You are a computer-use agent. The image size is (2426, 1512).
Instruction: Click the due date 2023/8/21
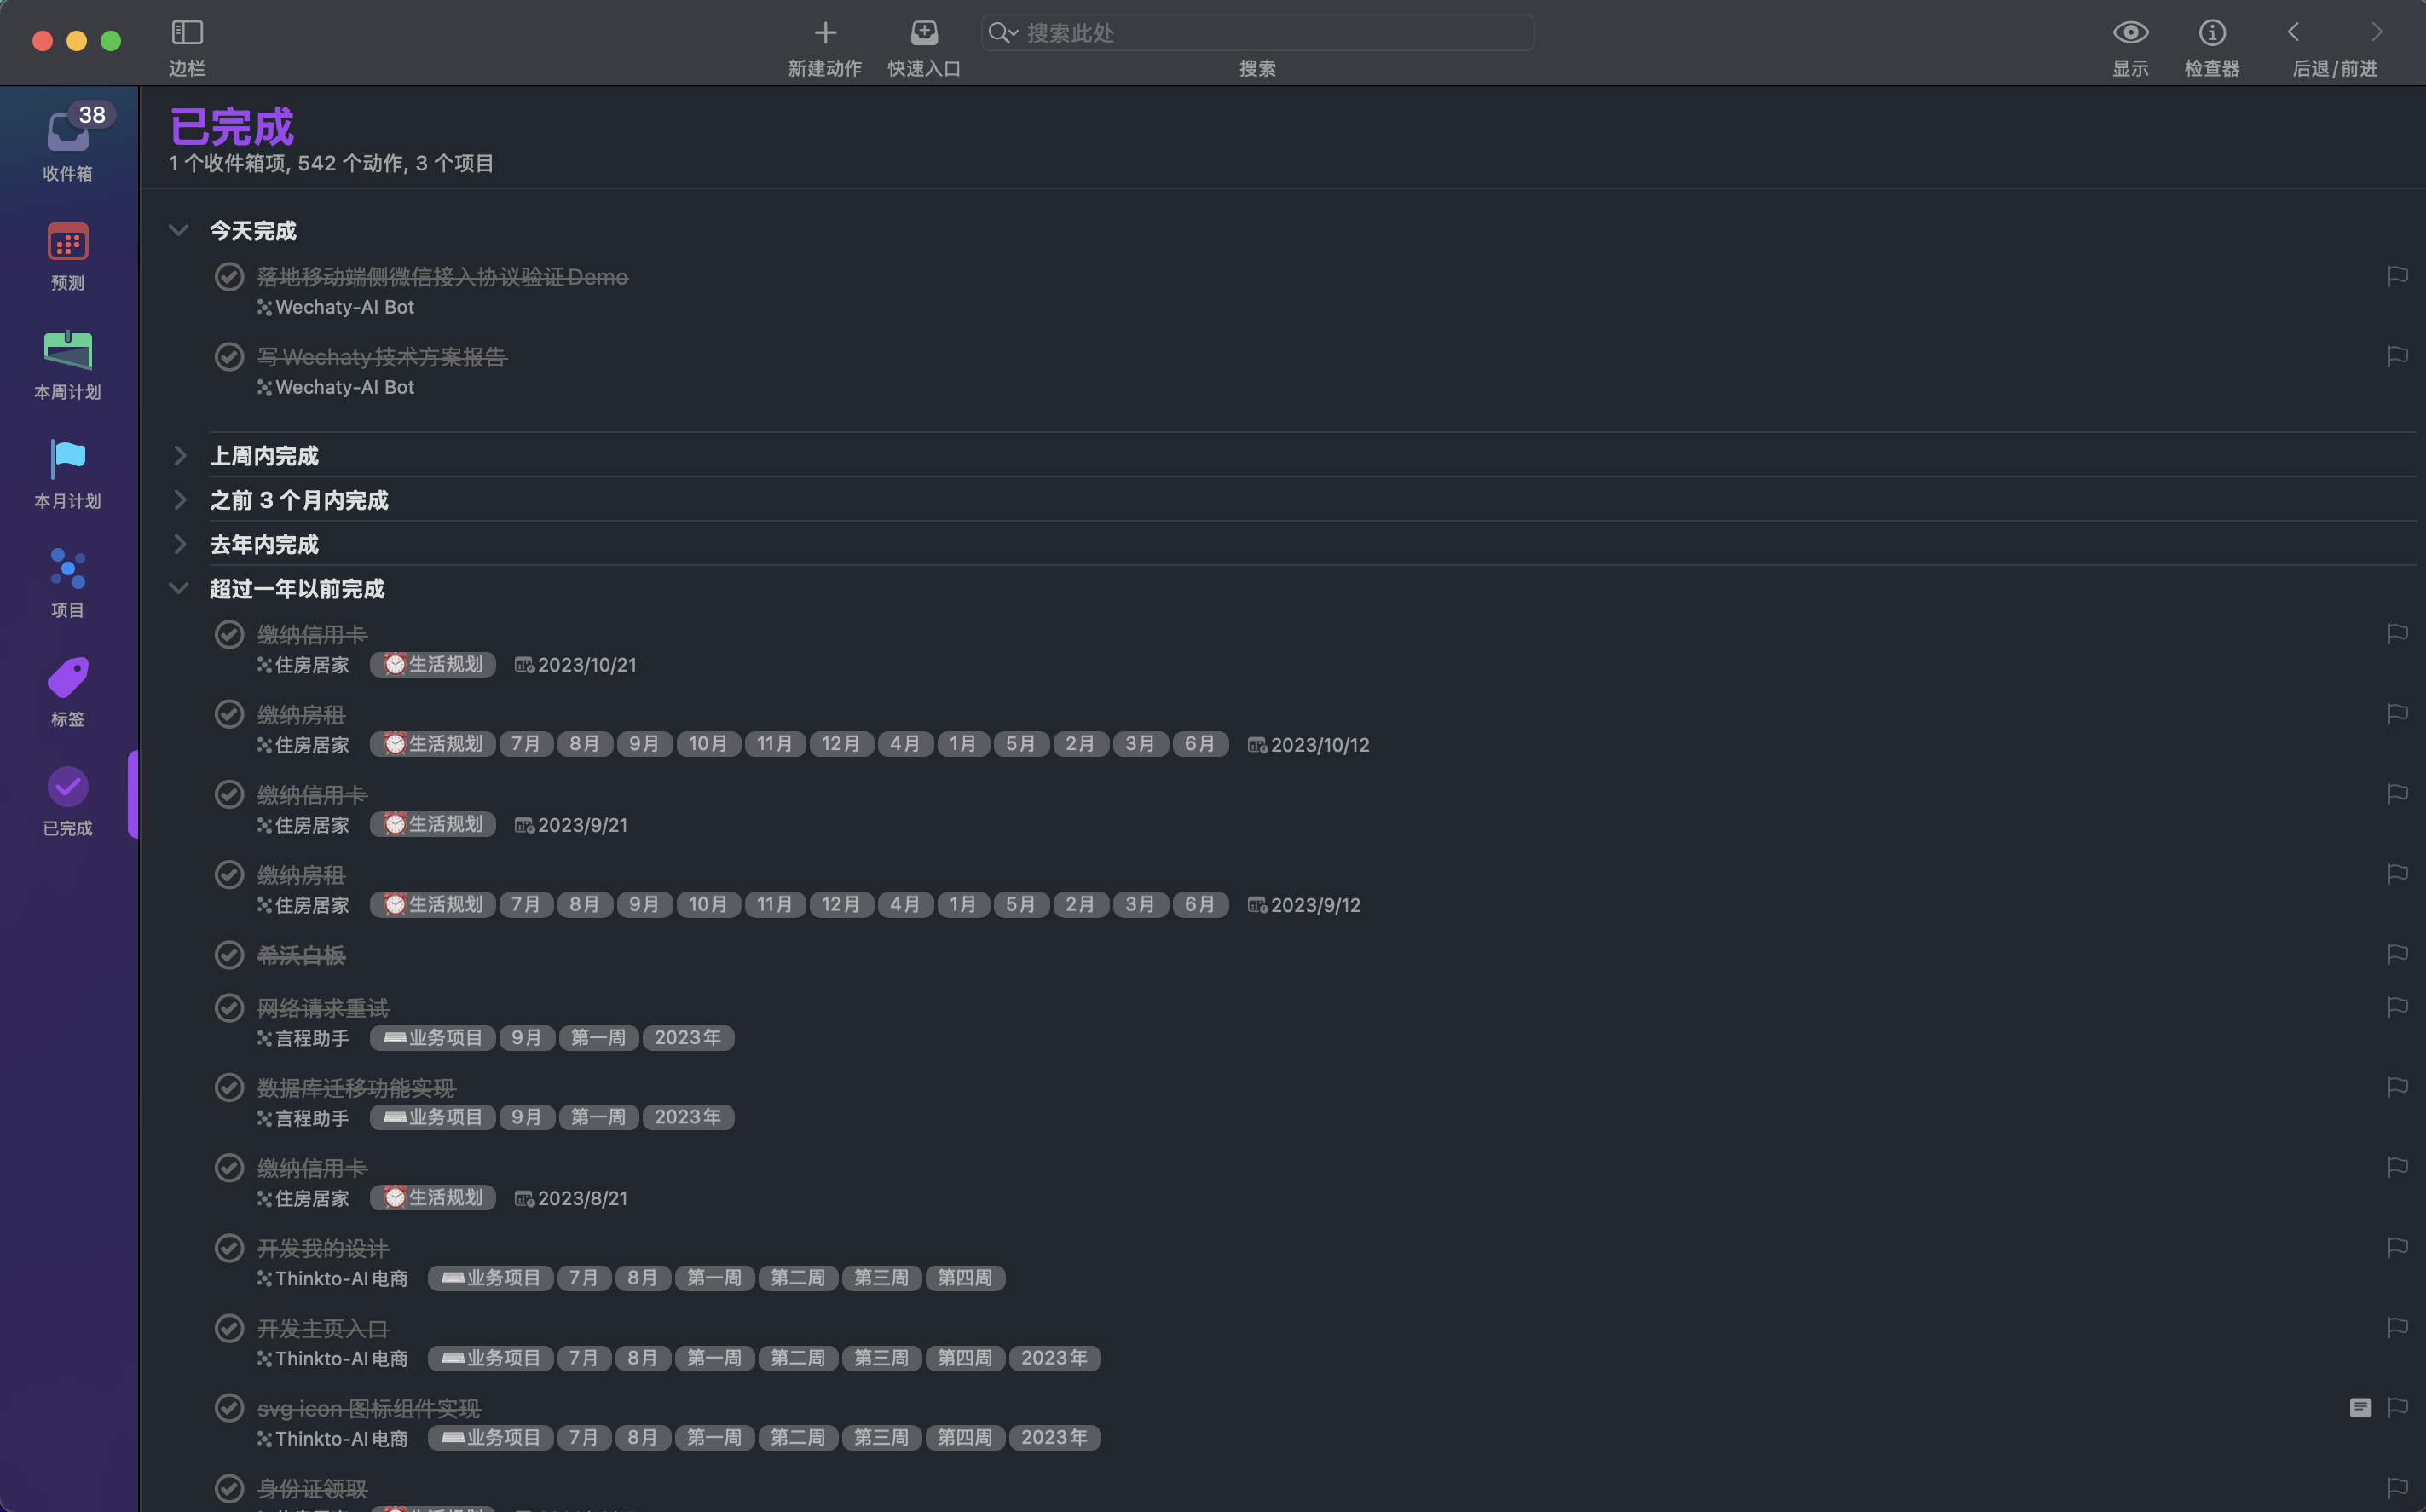[x=572, y=1198]
